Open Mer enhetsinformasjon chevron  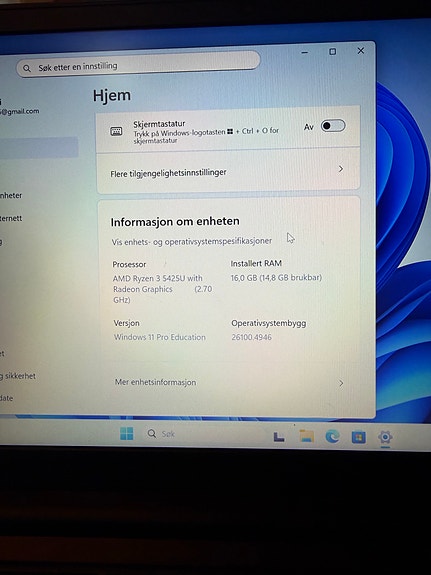point(341,383)
